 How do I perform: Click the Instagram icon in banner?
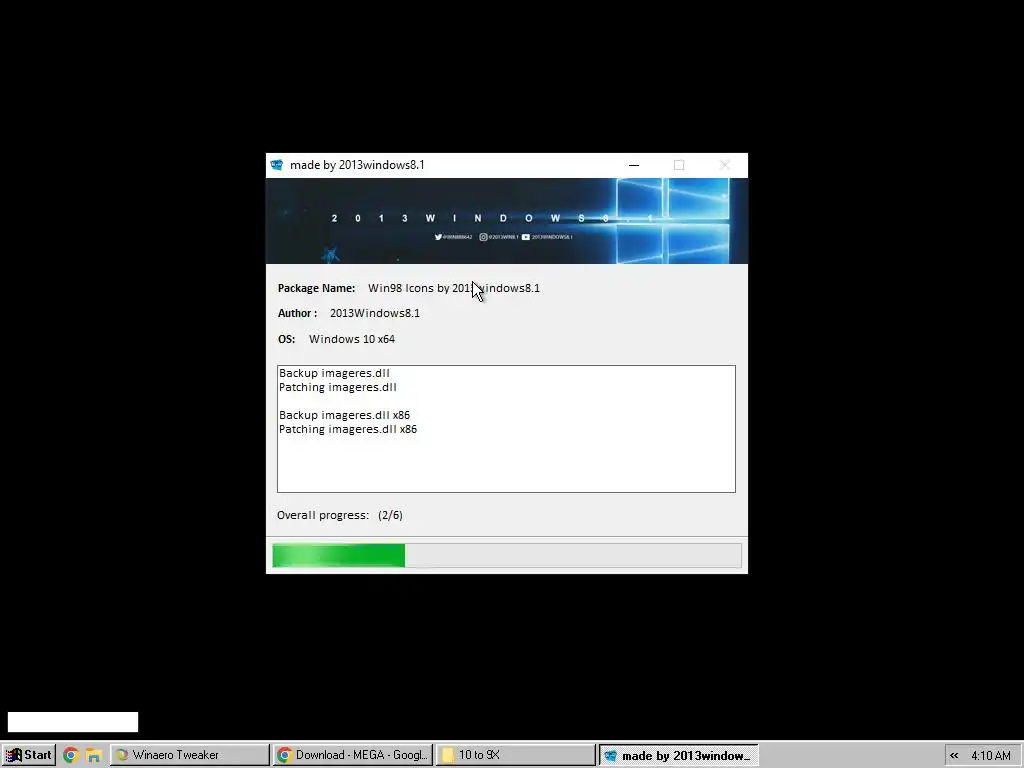[x=483, y=237]
